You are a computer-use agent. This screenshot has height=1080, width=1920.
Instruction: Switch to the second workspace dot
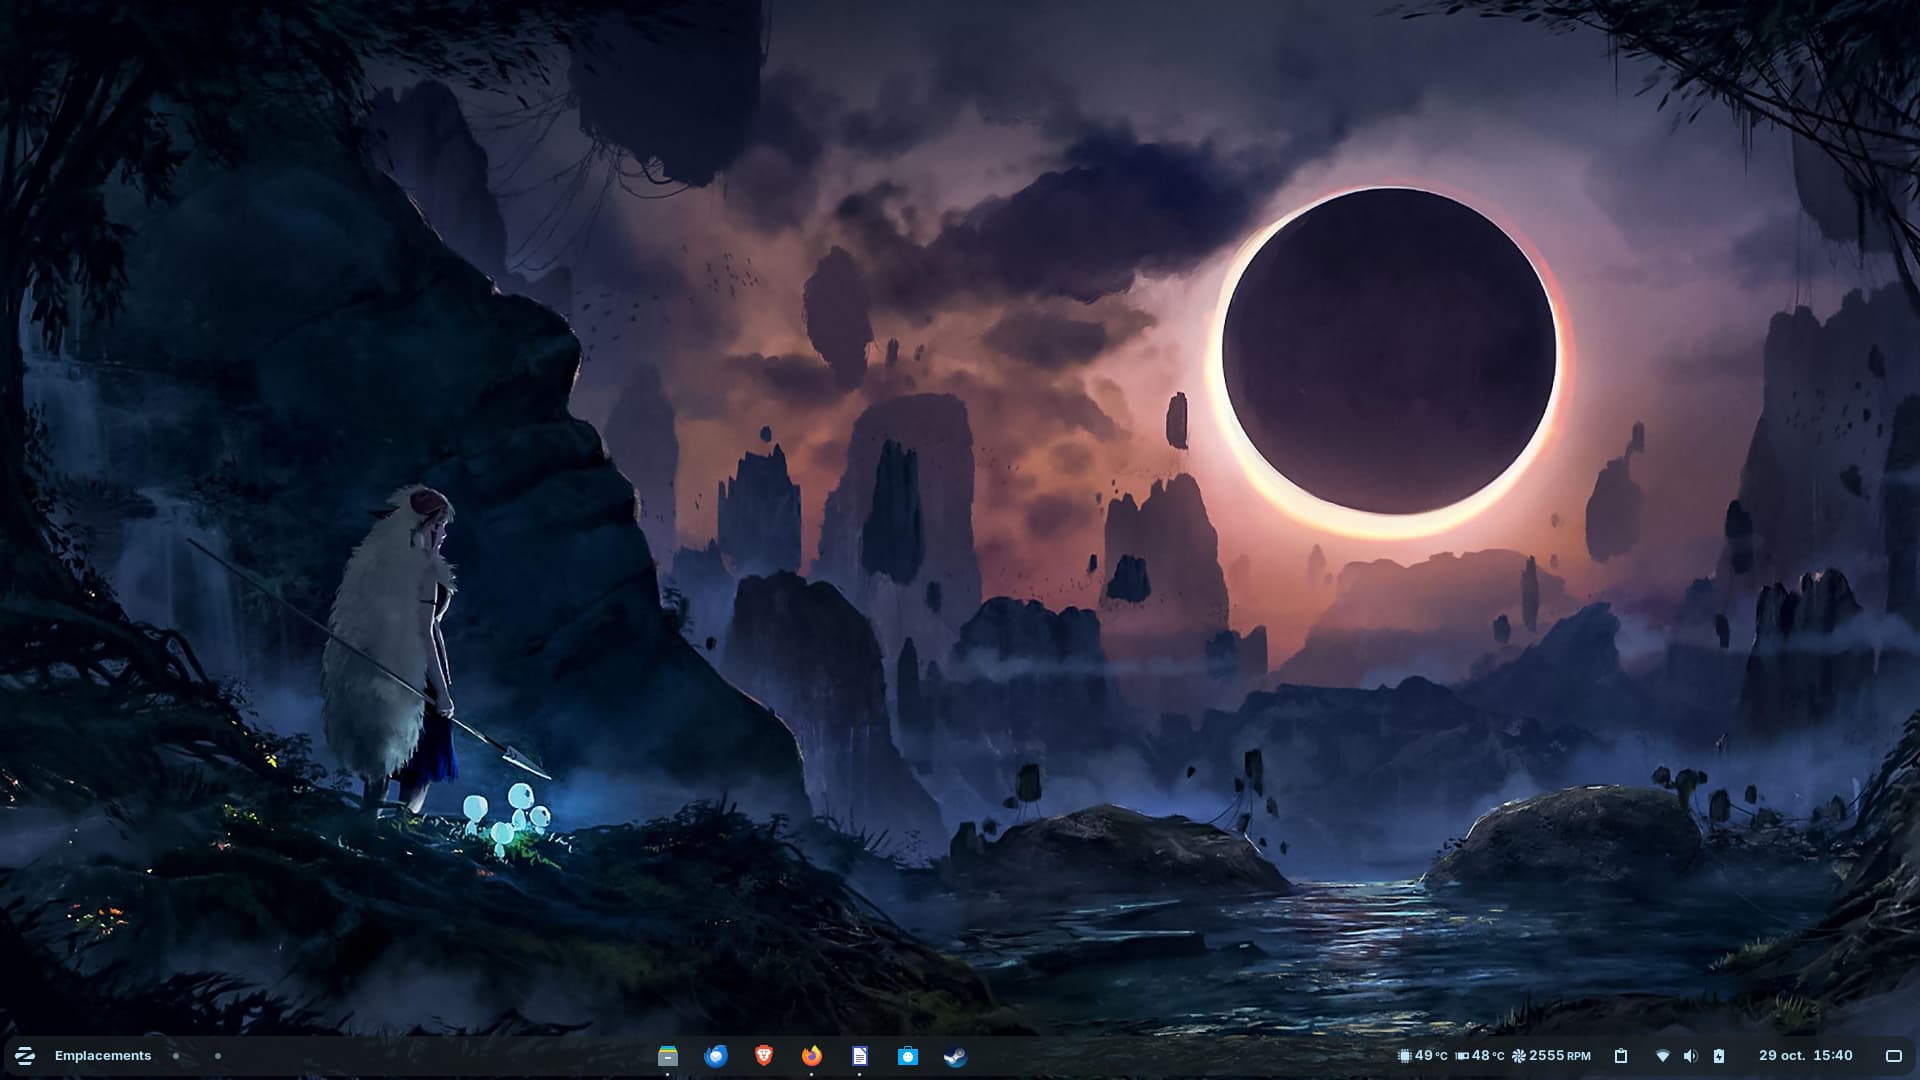pyautogui.click(x=218, y=1056)
